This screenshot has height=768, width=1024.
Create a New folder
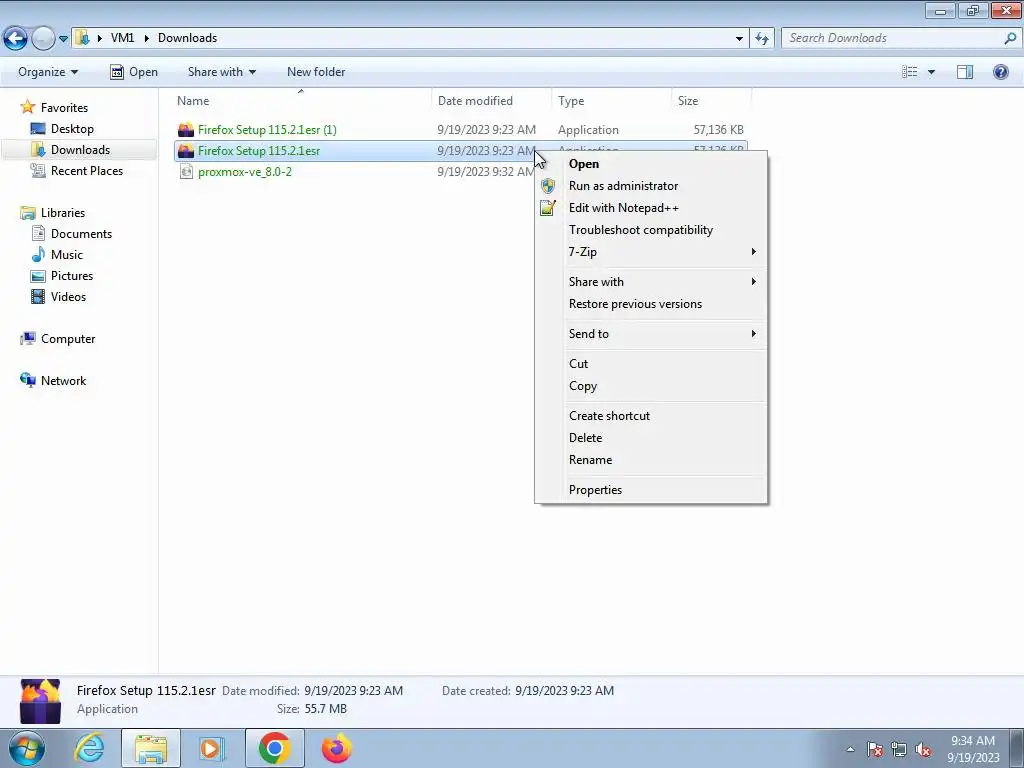pyautogui.click(x=316, y=72)
